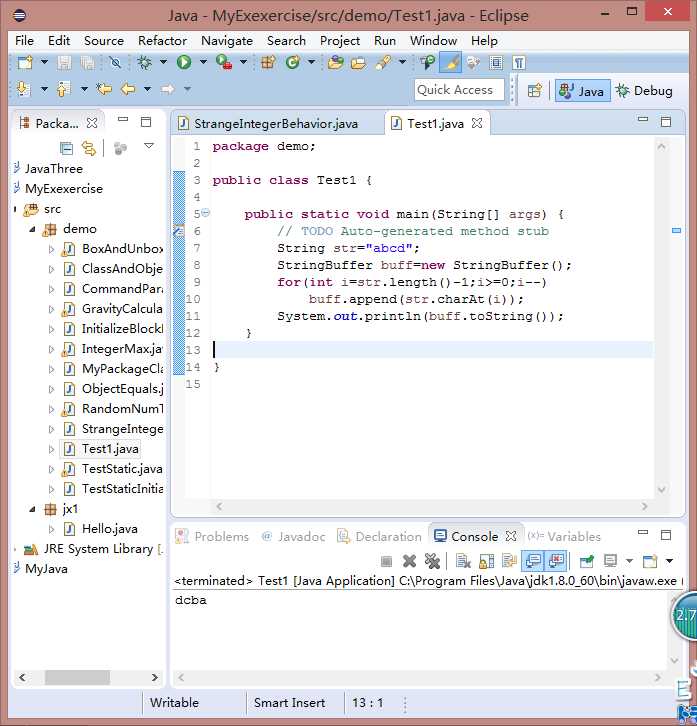Screen dimensions: 697x726
Task: Click the New Java Package icon
Action: pyautogui.click(x=268, y=62)
